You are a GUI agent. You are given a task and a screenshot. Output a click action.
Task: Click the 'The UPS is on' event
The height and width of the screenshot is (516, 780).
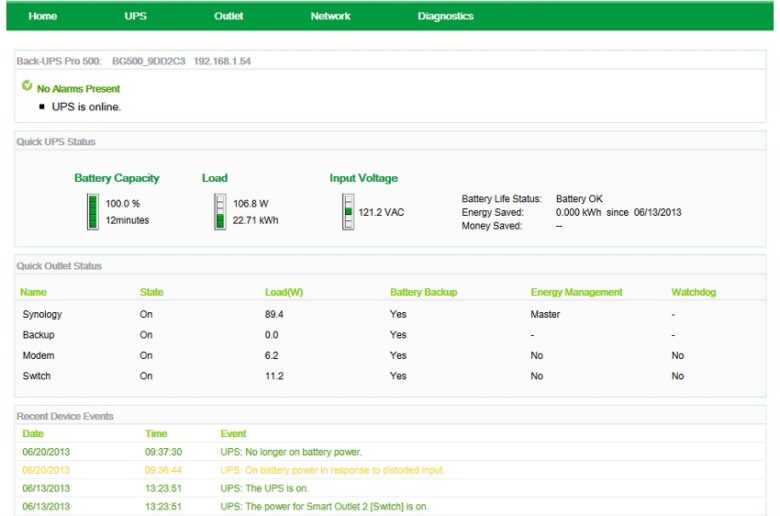tap(265, 488)
